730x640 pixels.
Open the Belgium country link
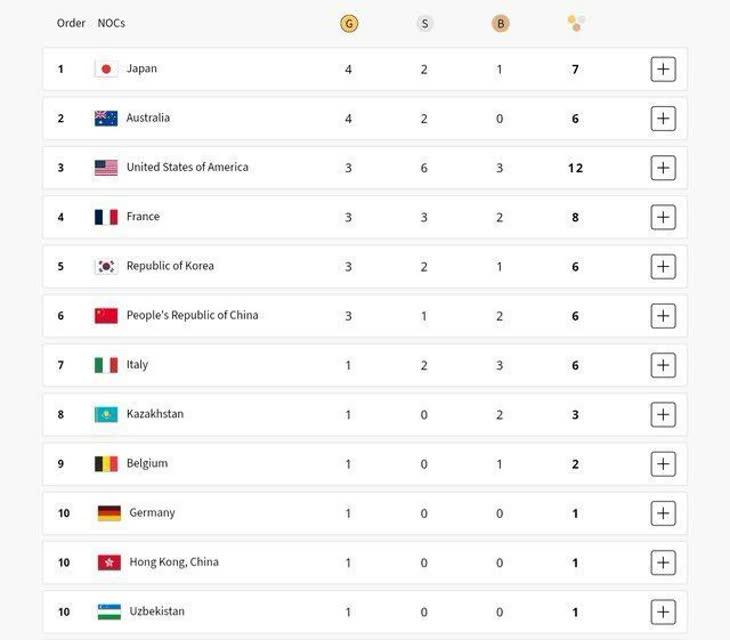click(147, 463)
